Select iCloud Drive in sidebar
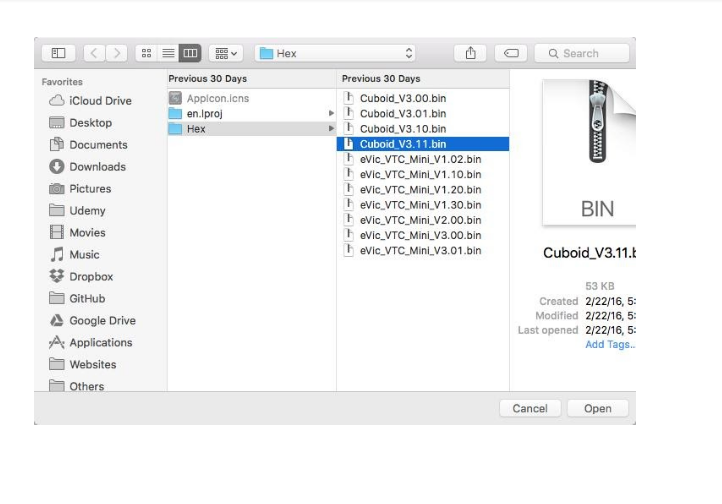This screenshot has height=504, width=722. (90, 101)
